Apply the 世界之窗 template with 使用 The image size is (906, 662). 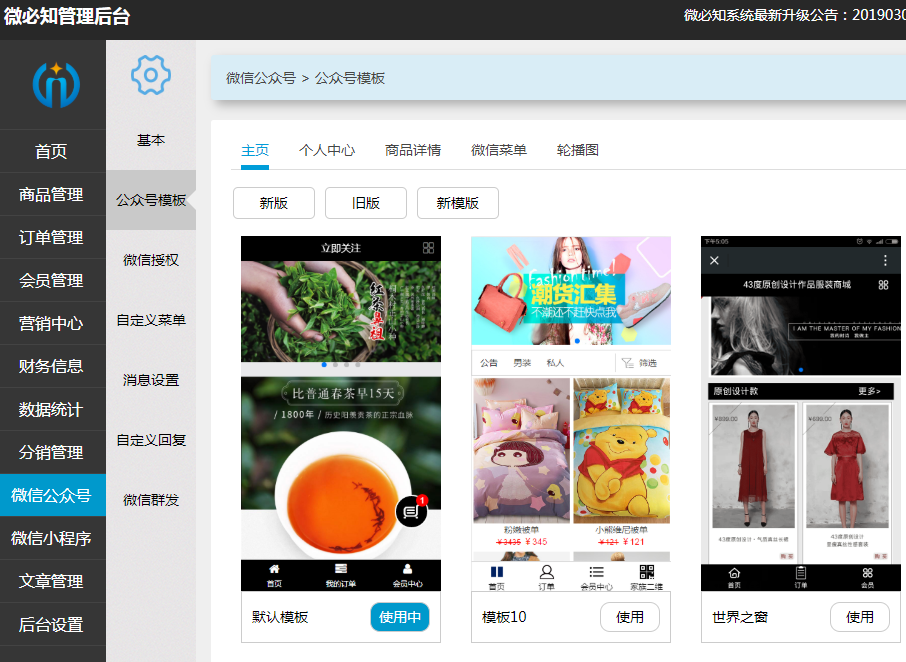(859, 617)
